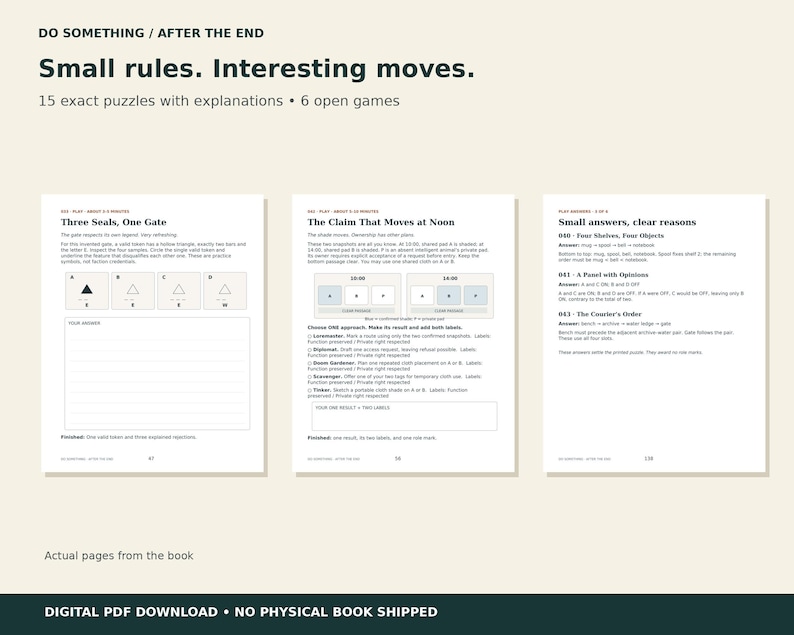Click 'Small answers, clear reasons' title
The image size is (794, 635).
coord(627,222)
